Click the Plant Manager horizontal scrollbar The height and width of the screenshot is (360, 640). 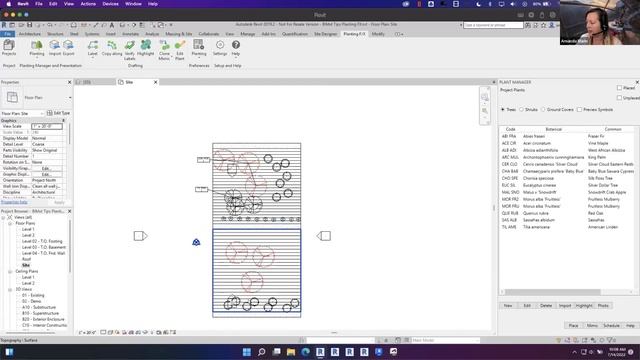click(553, 292)
